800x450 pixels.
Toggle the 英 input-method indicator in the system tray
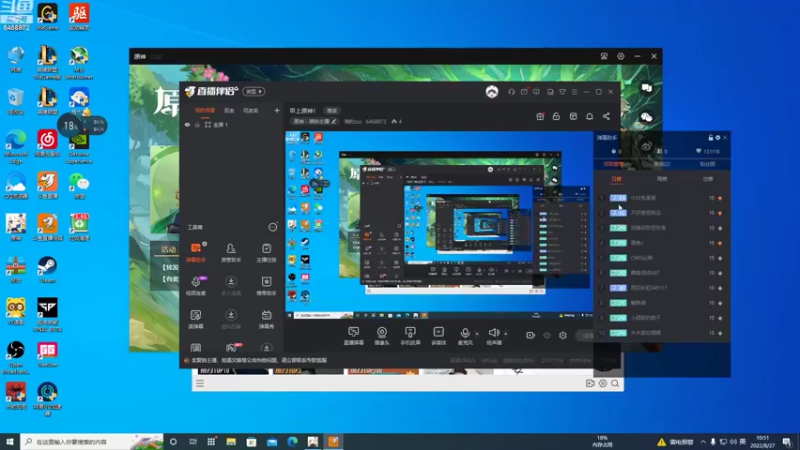click(x=742, y=441)
